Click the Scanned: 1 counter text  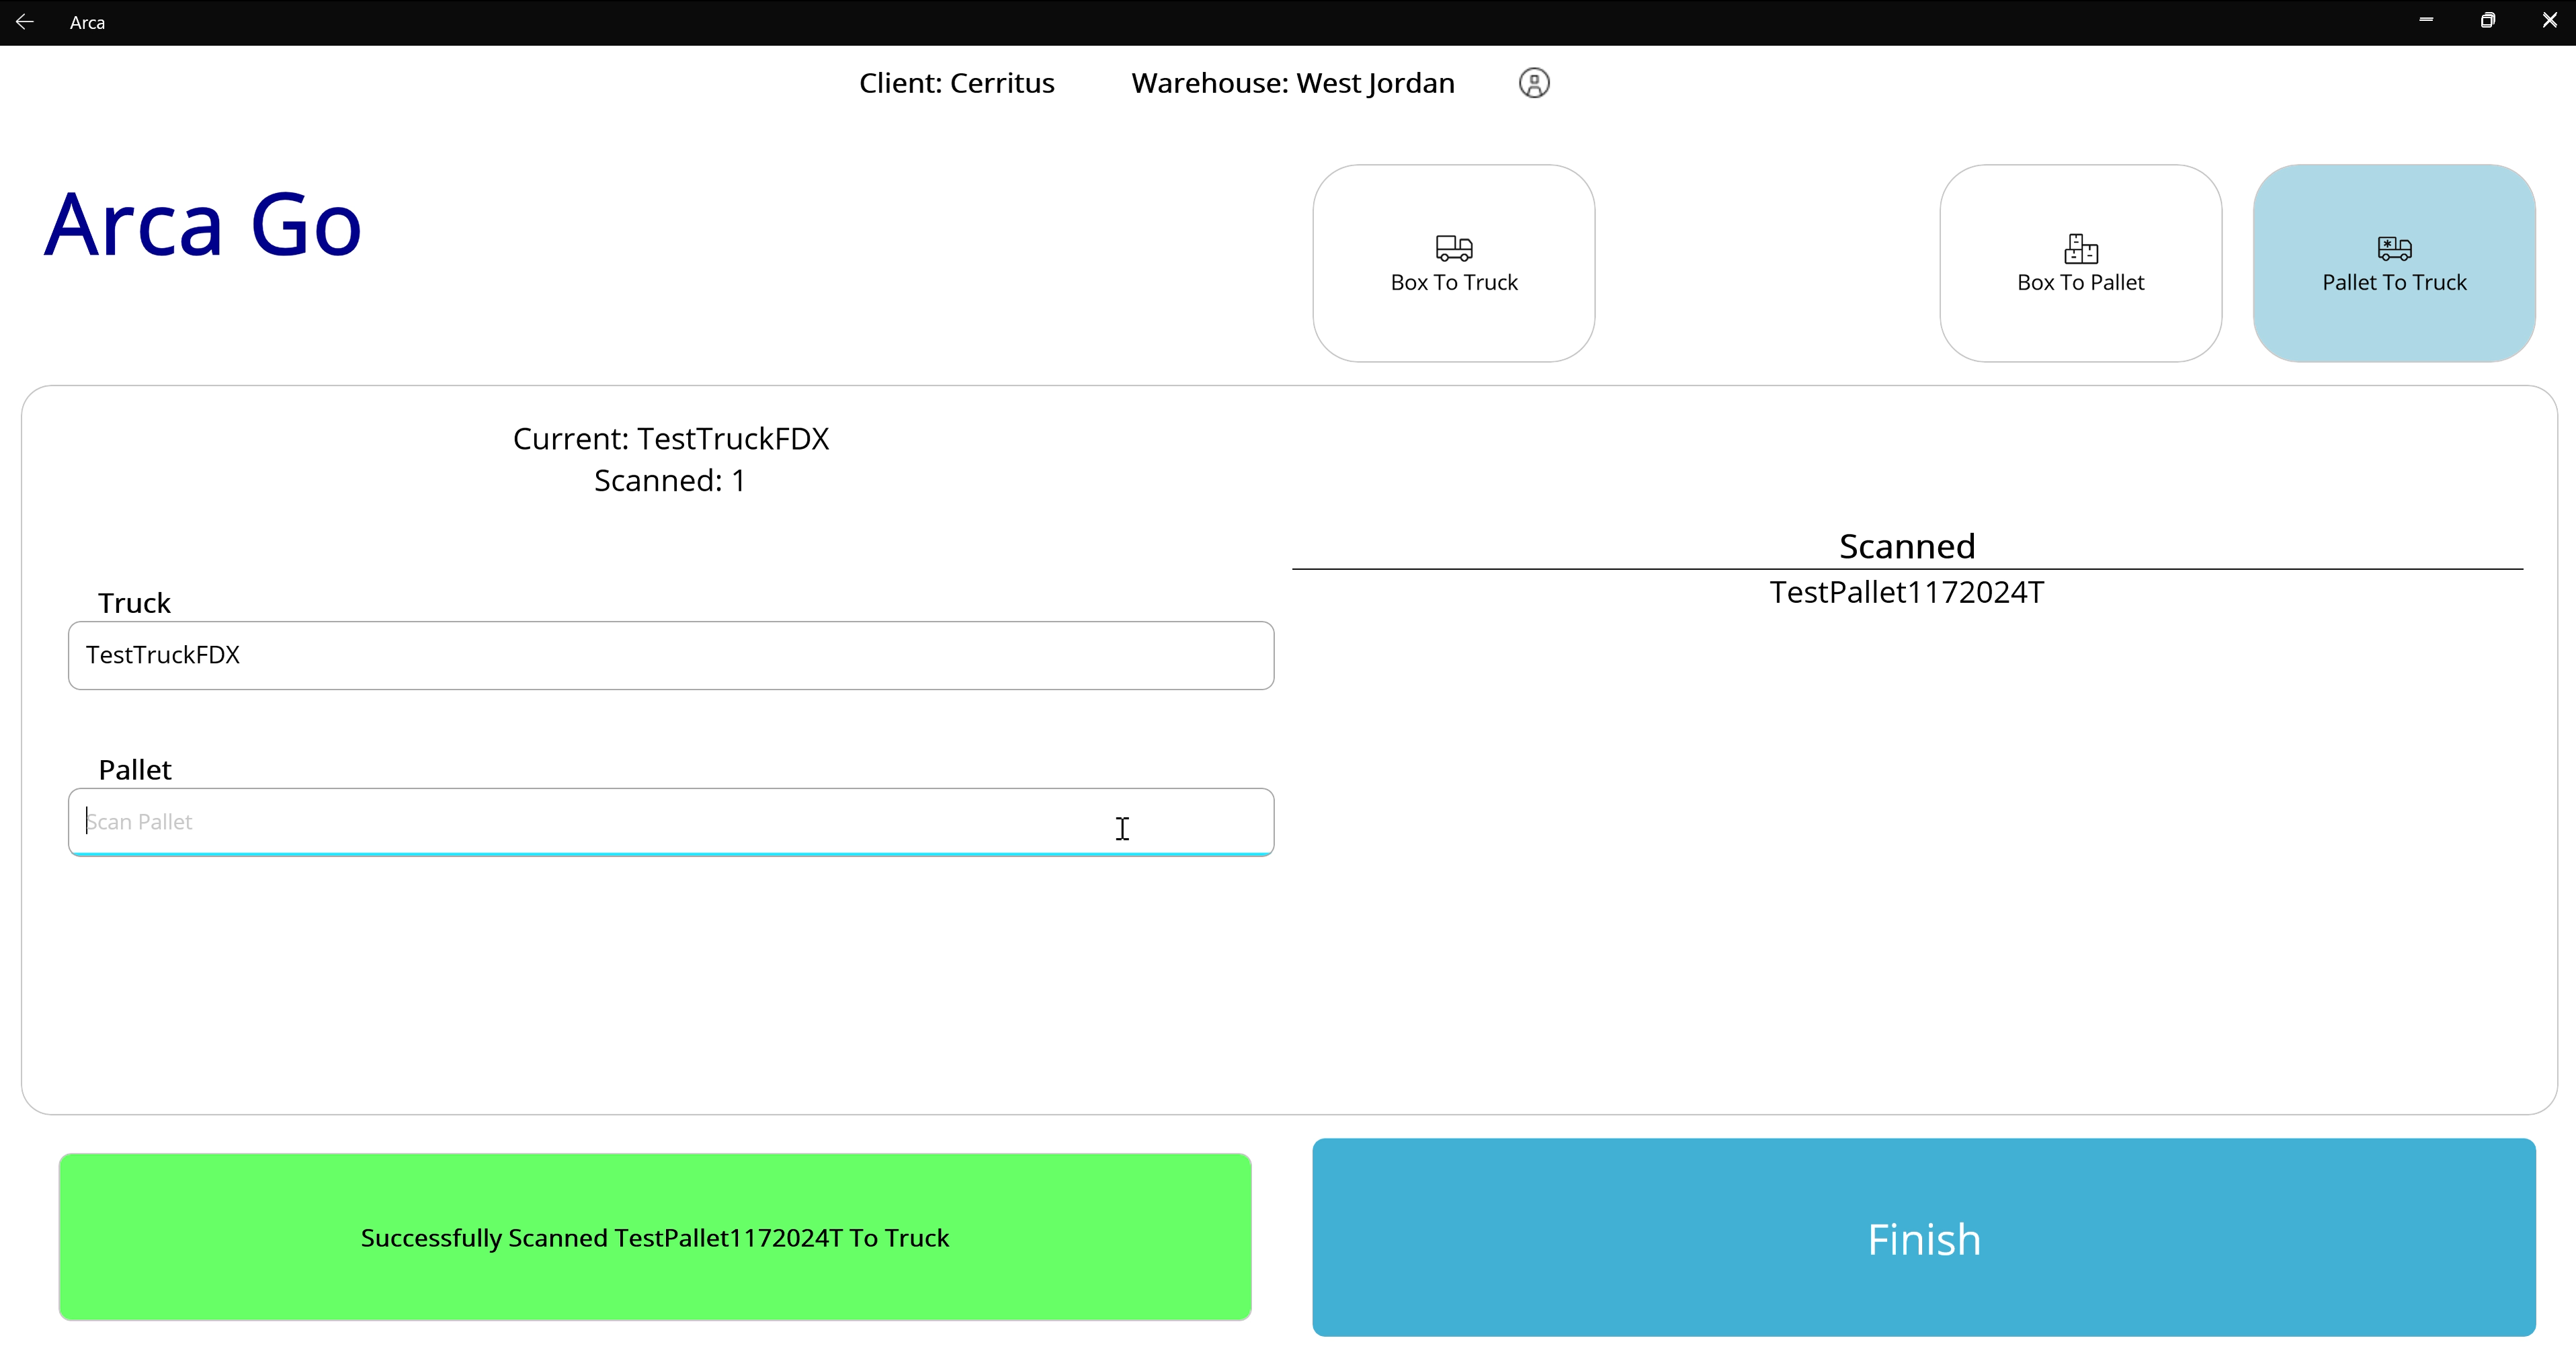670,481
